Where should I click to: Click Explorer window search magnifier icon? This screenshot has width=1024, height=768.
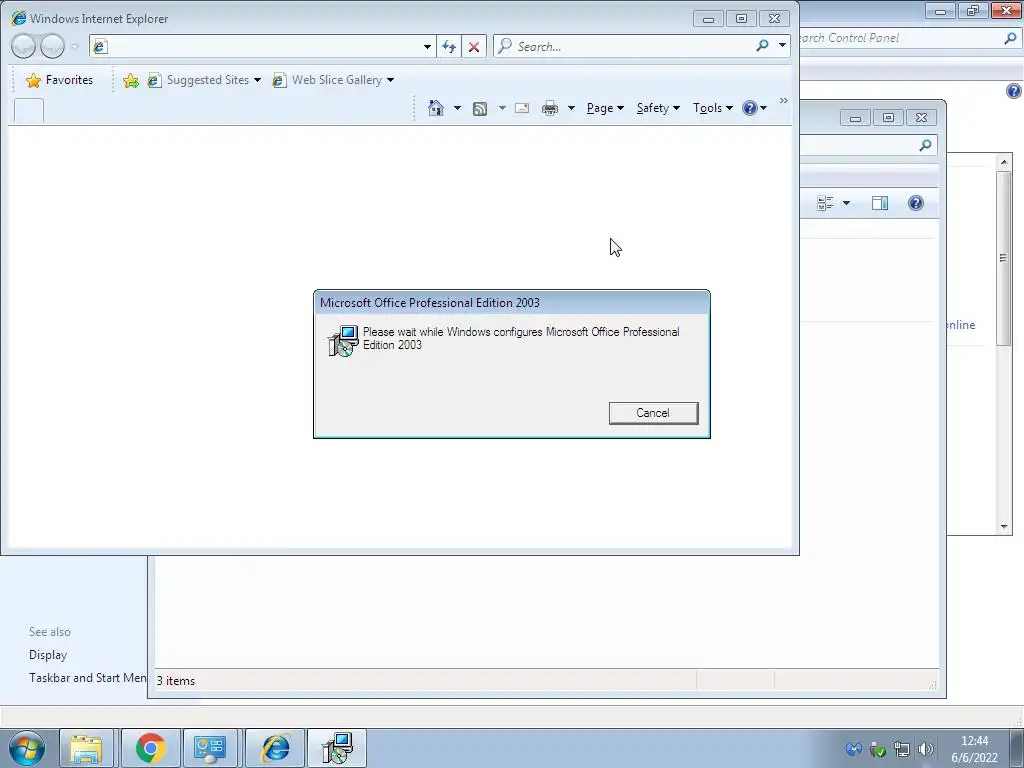[x=925, y=145]
